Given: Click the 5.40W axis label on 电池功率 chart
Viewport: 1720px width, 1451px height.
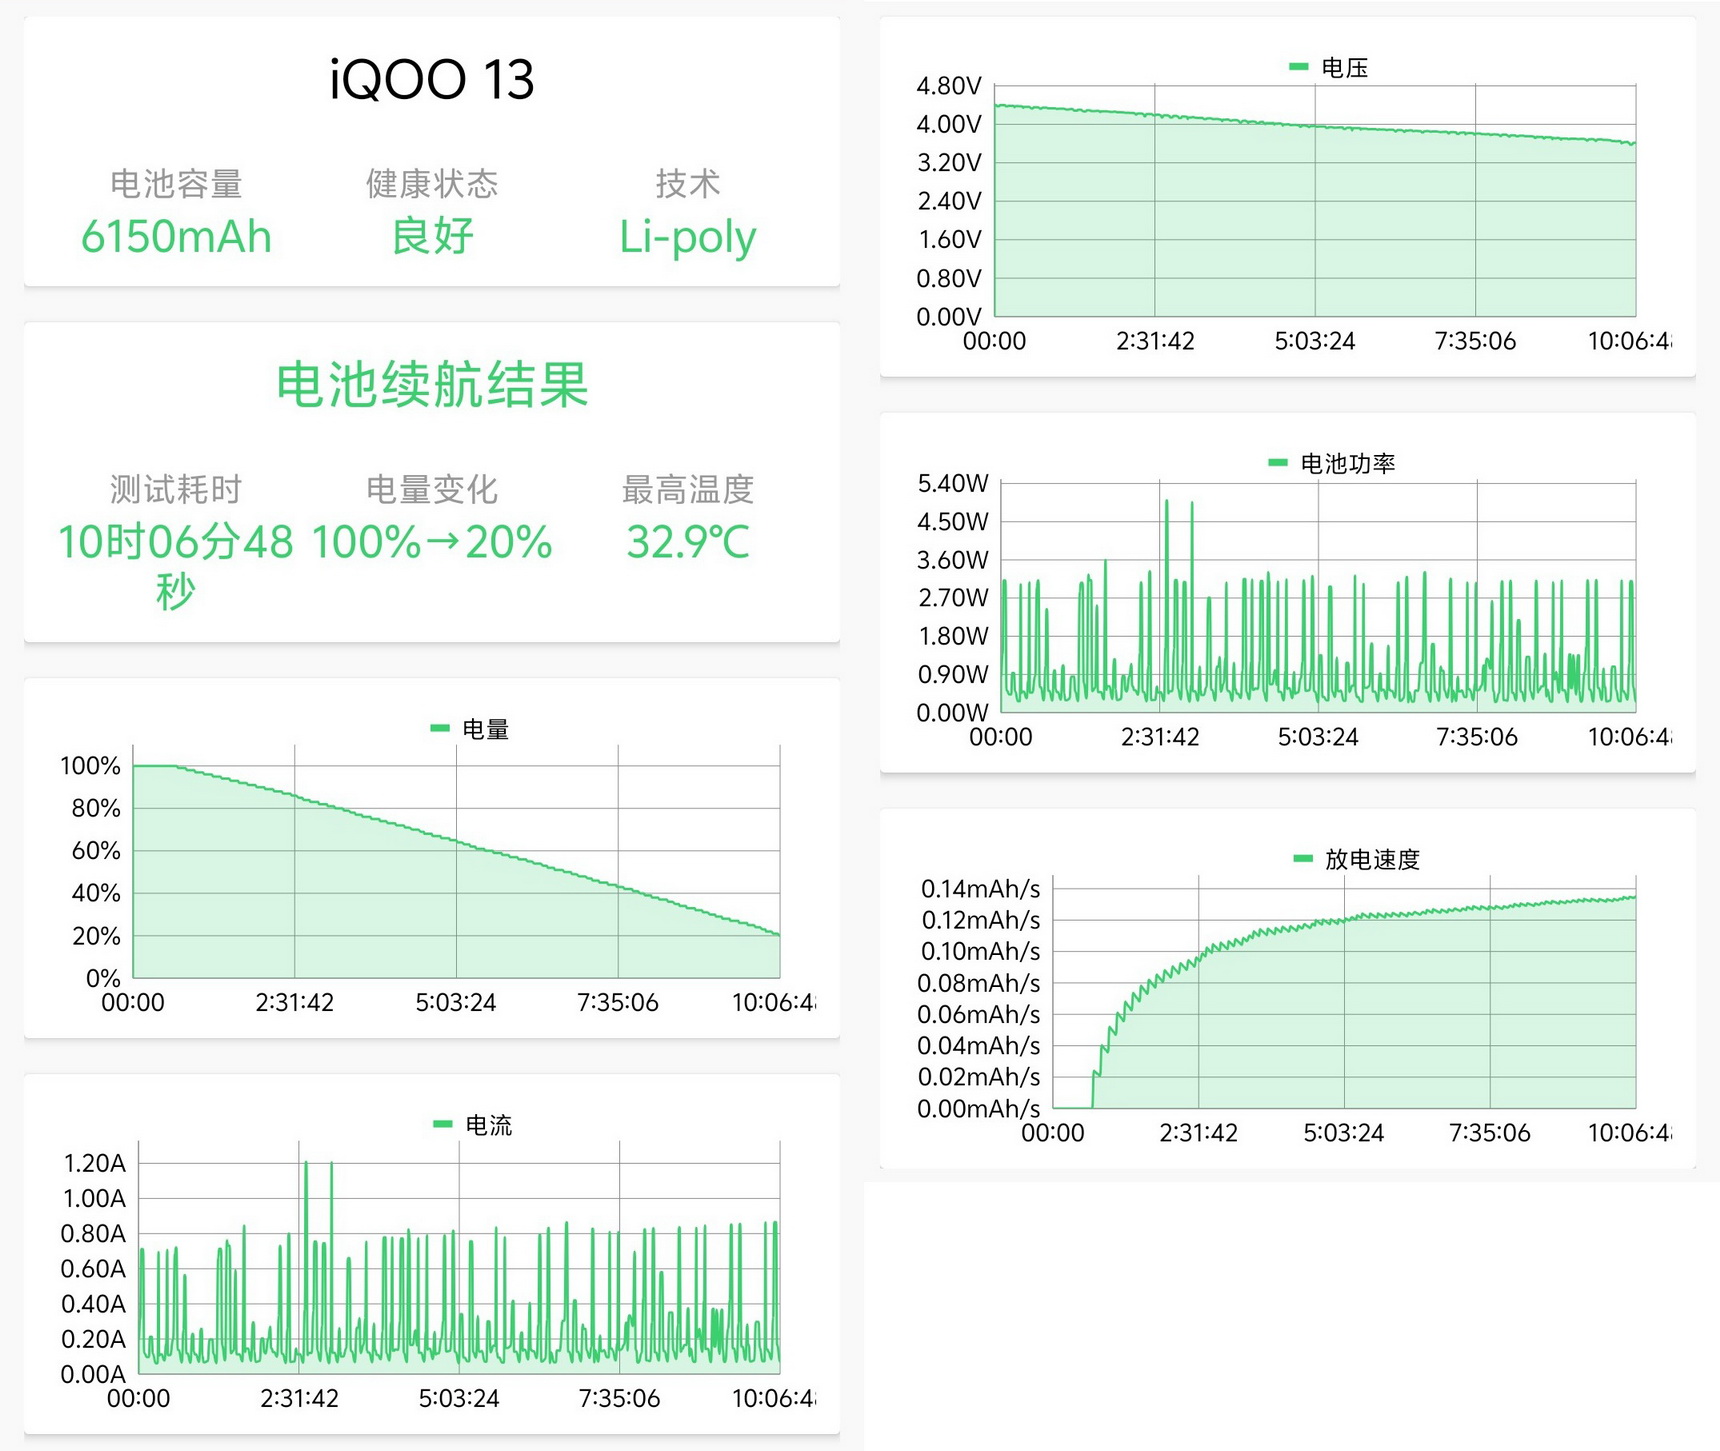Looking at the screenshot, I should tap(953, 483).
